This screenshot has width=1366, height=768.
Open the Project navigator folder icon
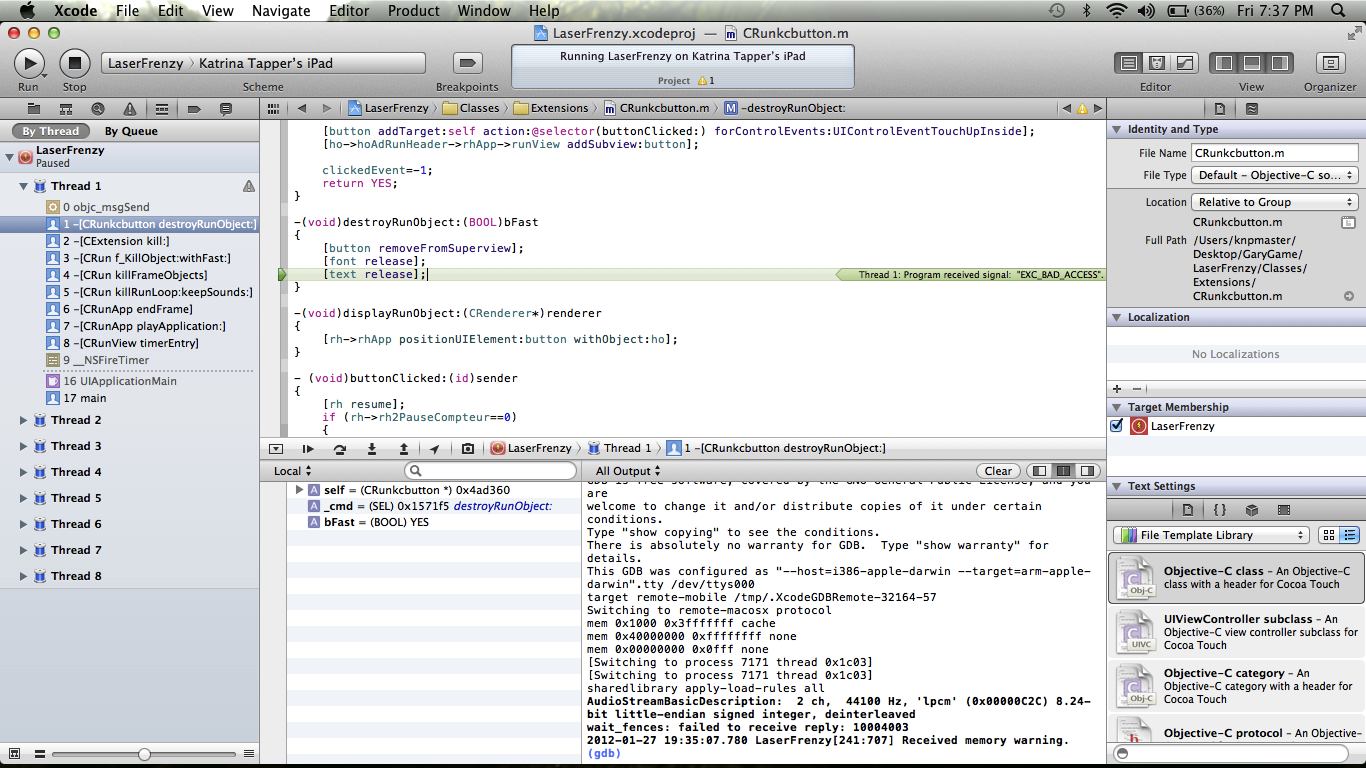point(33,108)
